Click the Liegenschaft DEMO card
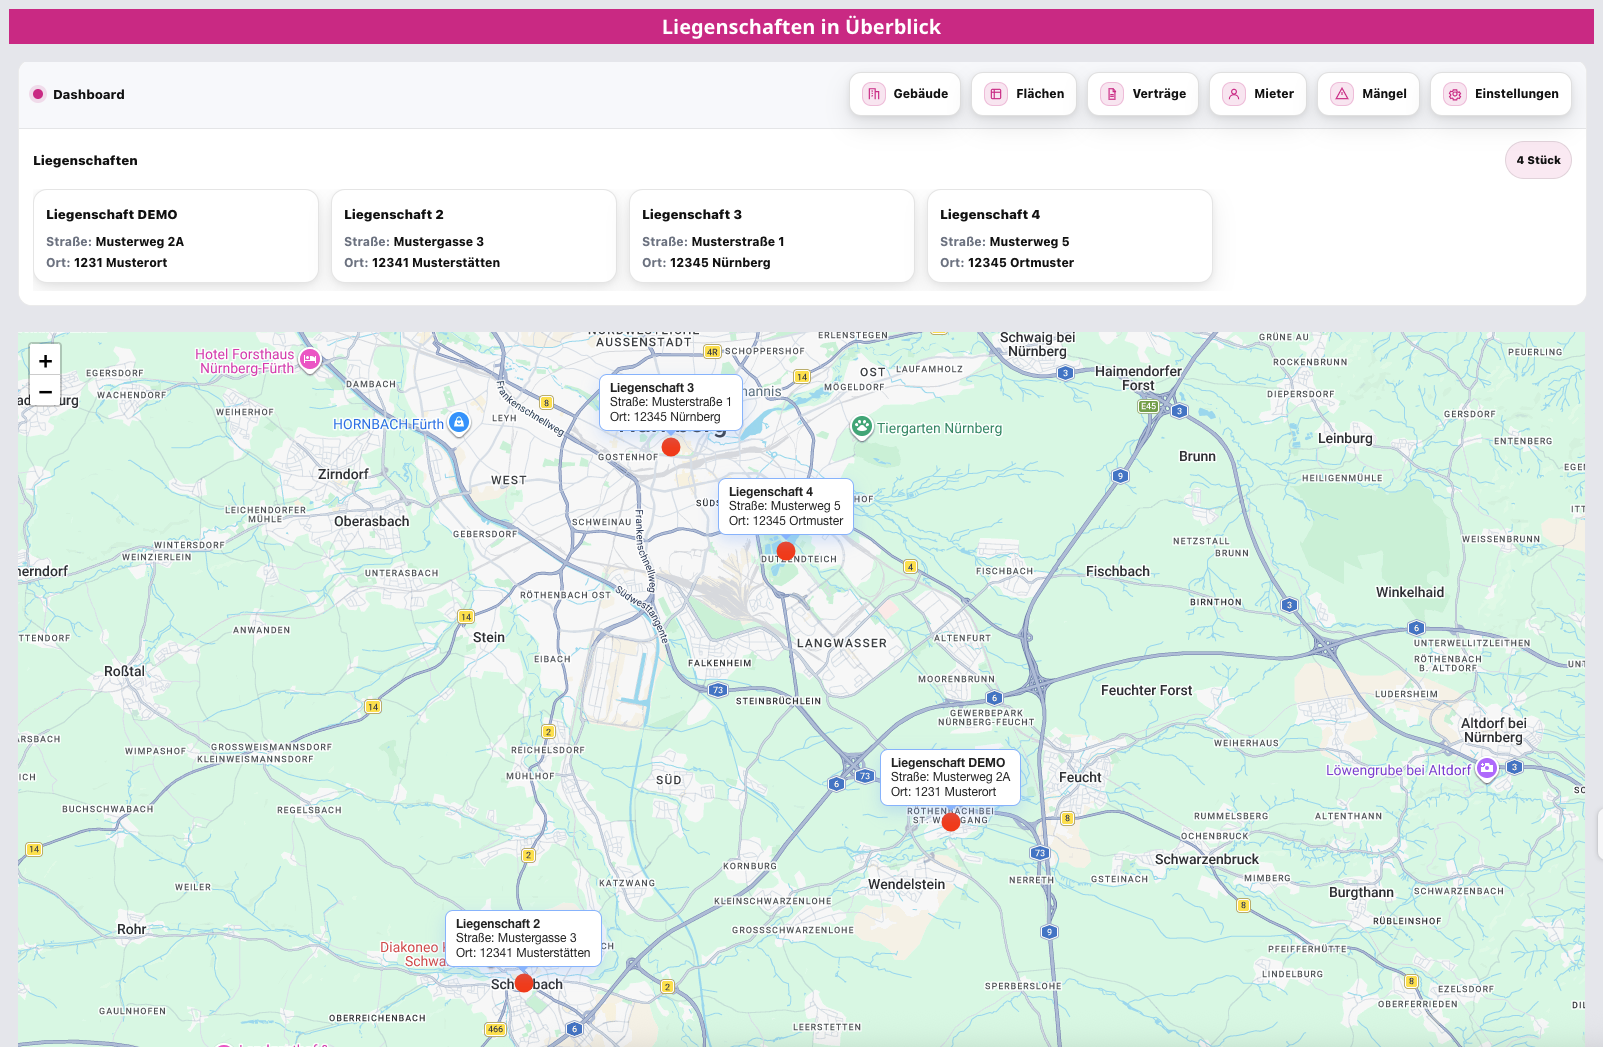This screenshot has width=1603, height=1047. click(x=175, y=236)
